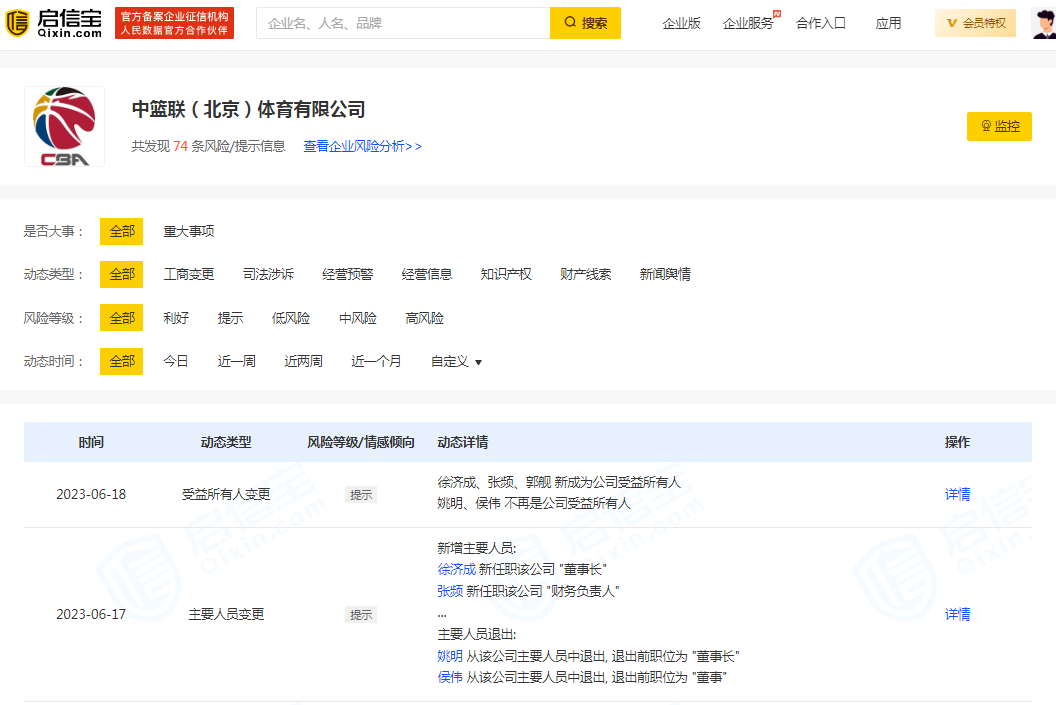
Task: Select the 工商变更 dynamic type filter
Action: 190,274
